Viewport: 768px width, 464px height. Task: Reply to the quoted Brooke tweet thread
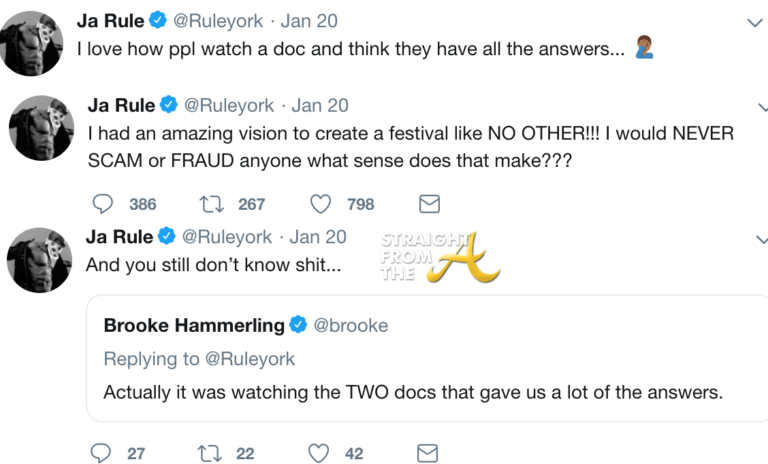[100, 453]
